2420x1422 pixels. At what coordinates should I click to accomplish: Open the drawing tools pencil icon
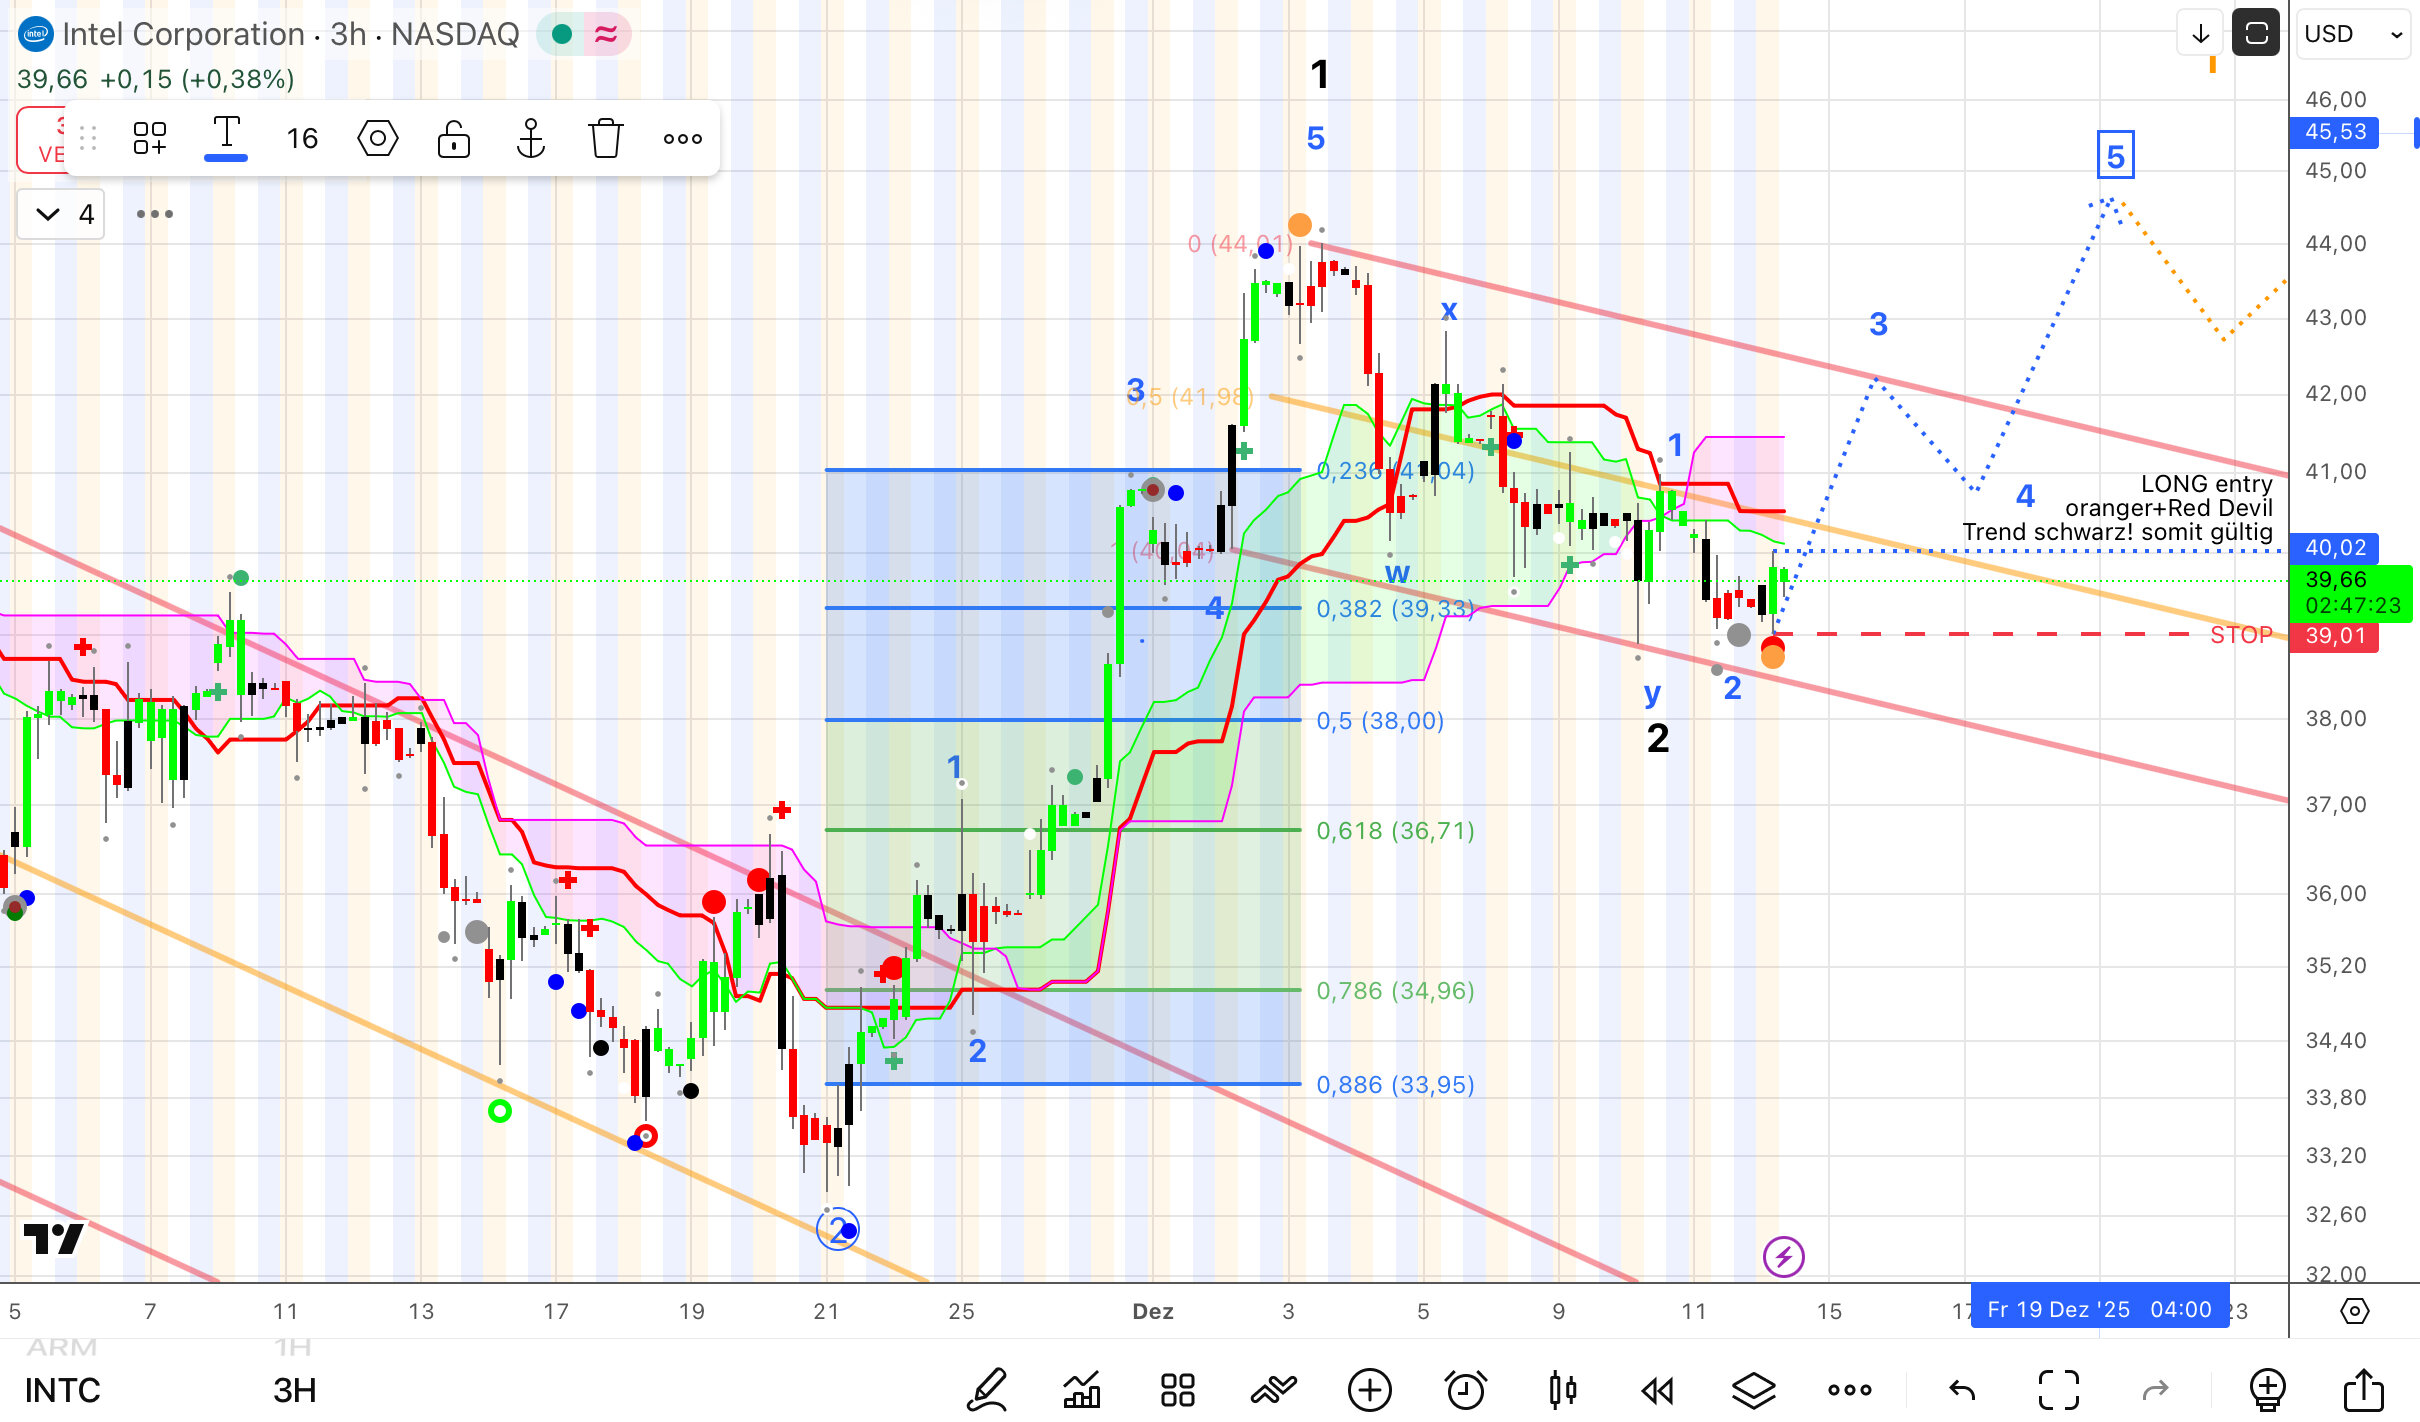click(987, 1390)
